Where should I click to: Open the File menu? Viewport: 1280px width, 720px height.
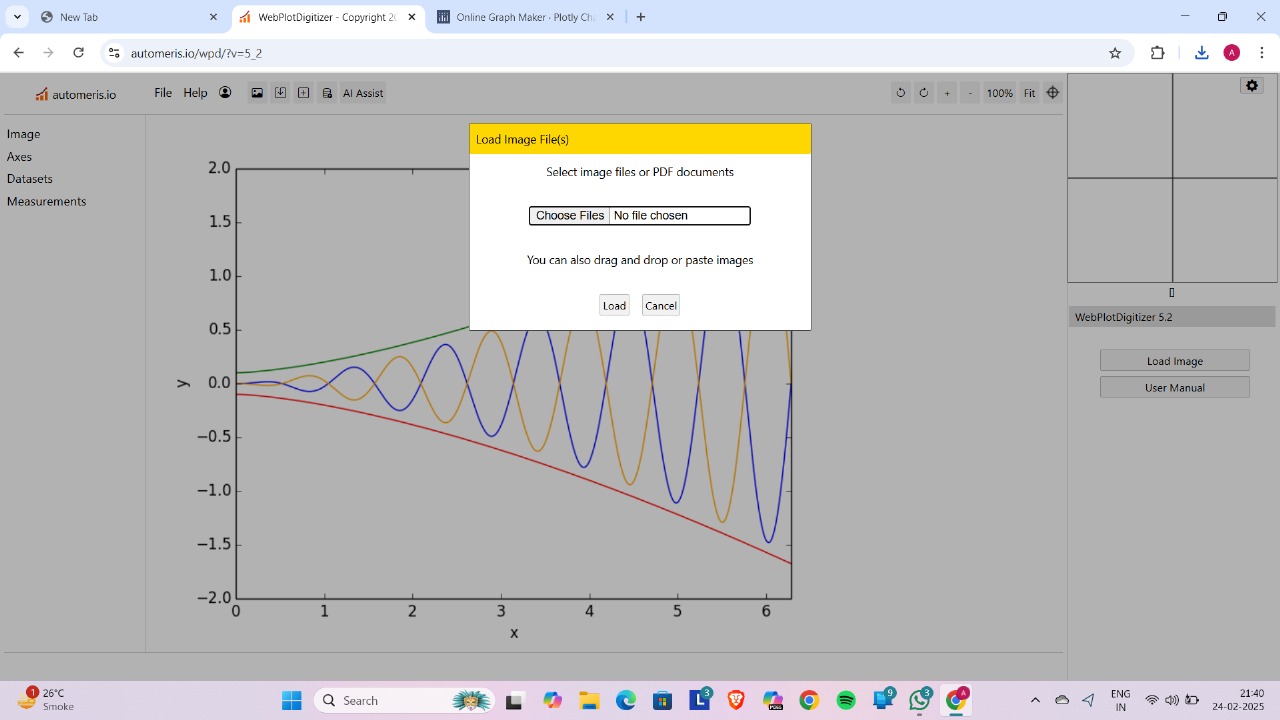(162, 92)
